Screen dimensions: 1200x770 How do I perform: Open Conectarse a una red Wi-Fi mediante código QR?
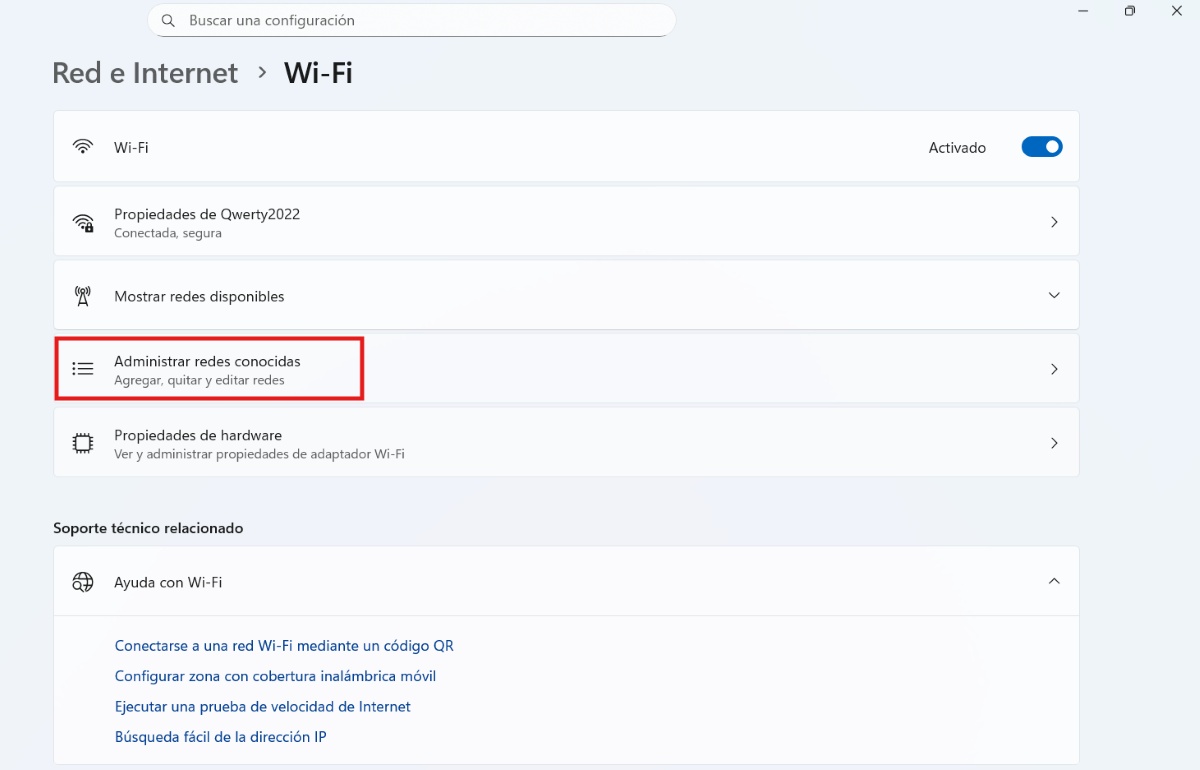click(x=284, y=645)
